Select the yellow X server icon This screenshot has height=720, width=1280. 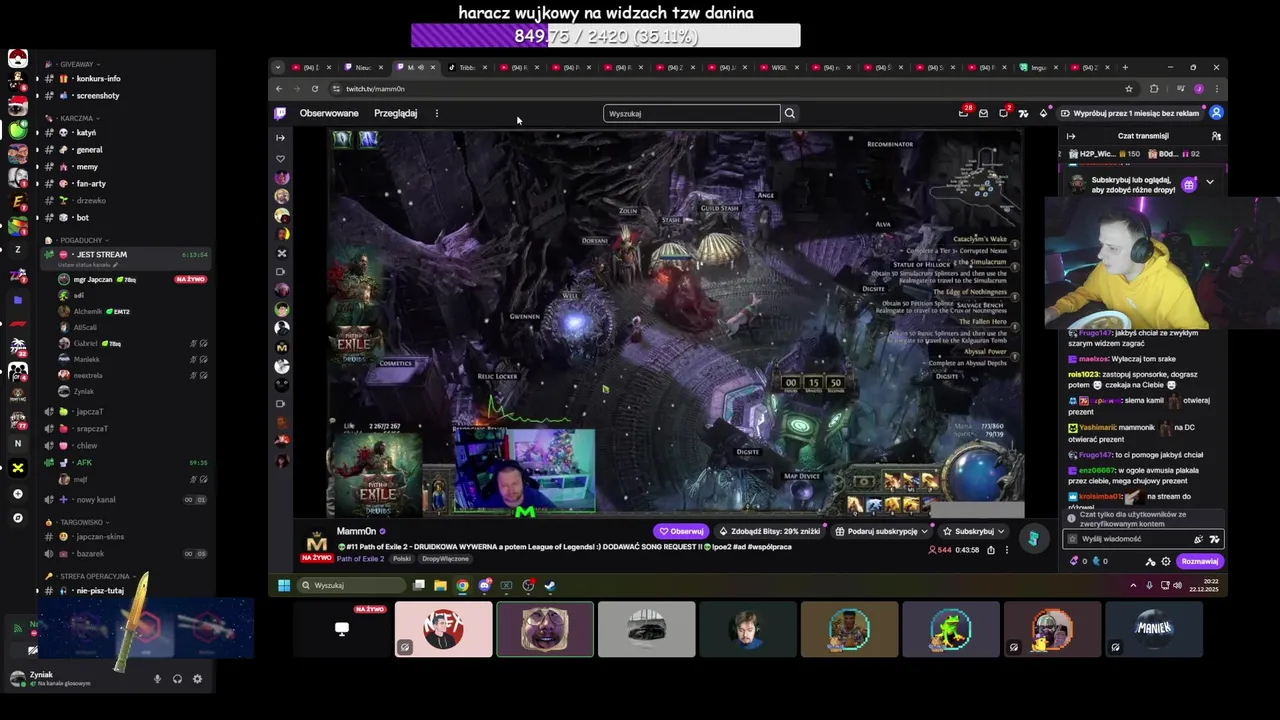tap(17, 467)
